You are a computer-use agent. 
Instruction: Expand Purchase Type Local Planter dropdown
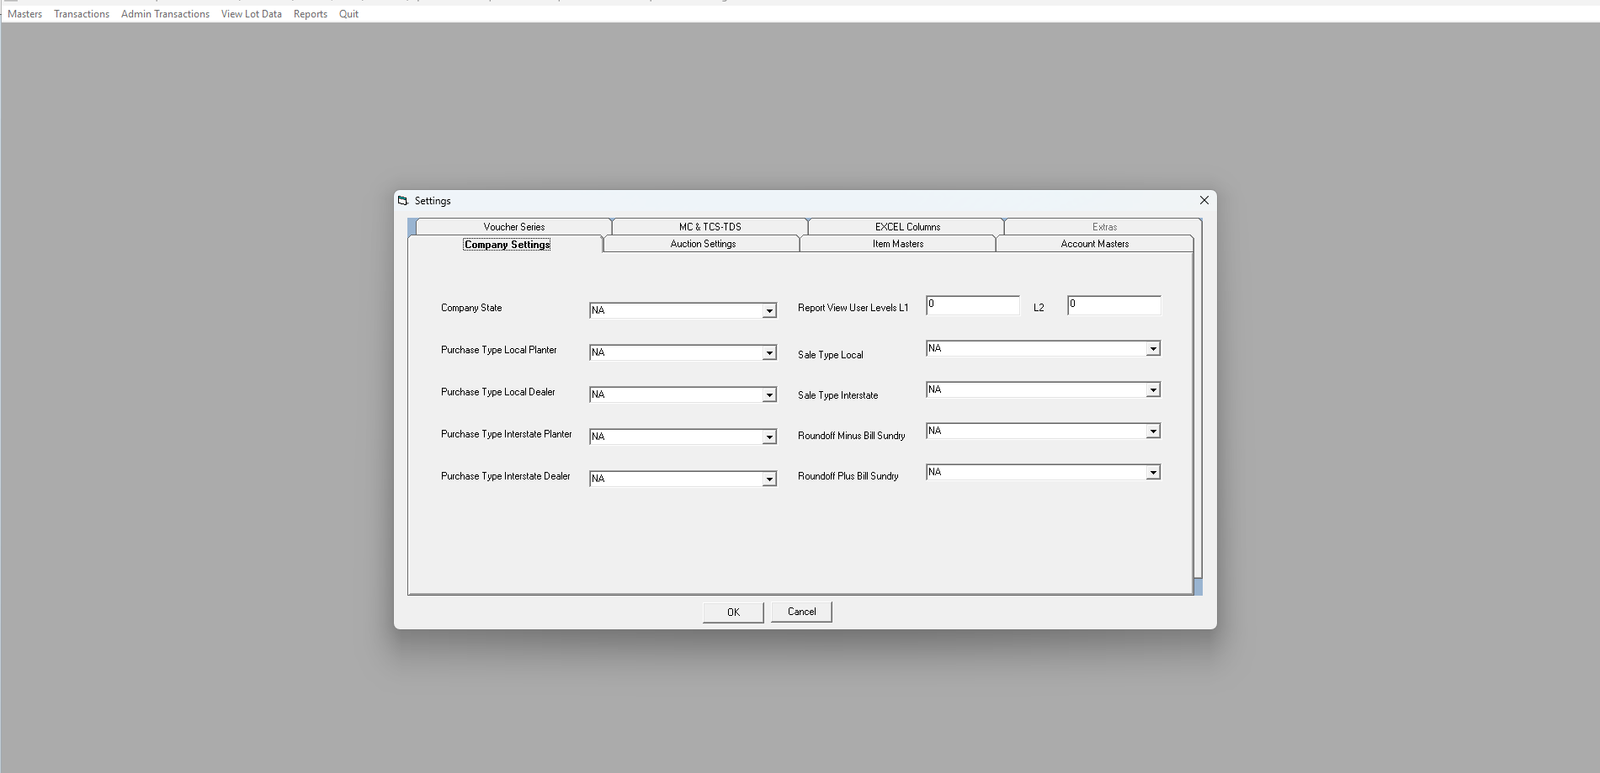pos(769,353)
